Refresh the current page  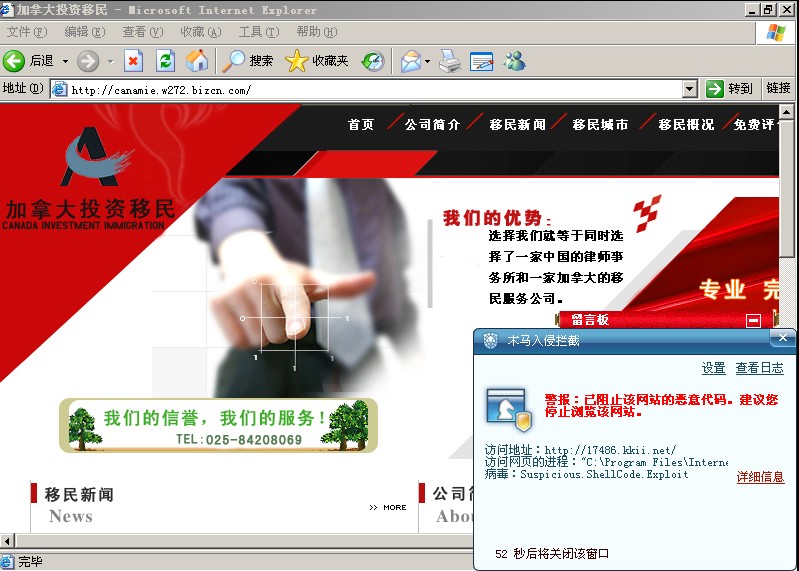point(165,61)
